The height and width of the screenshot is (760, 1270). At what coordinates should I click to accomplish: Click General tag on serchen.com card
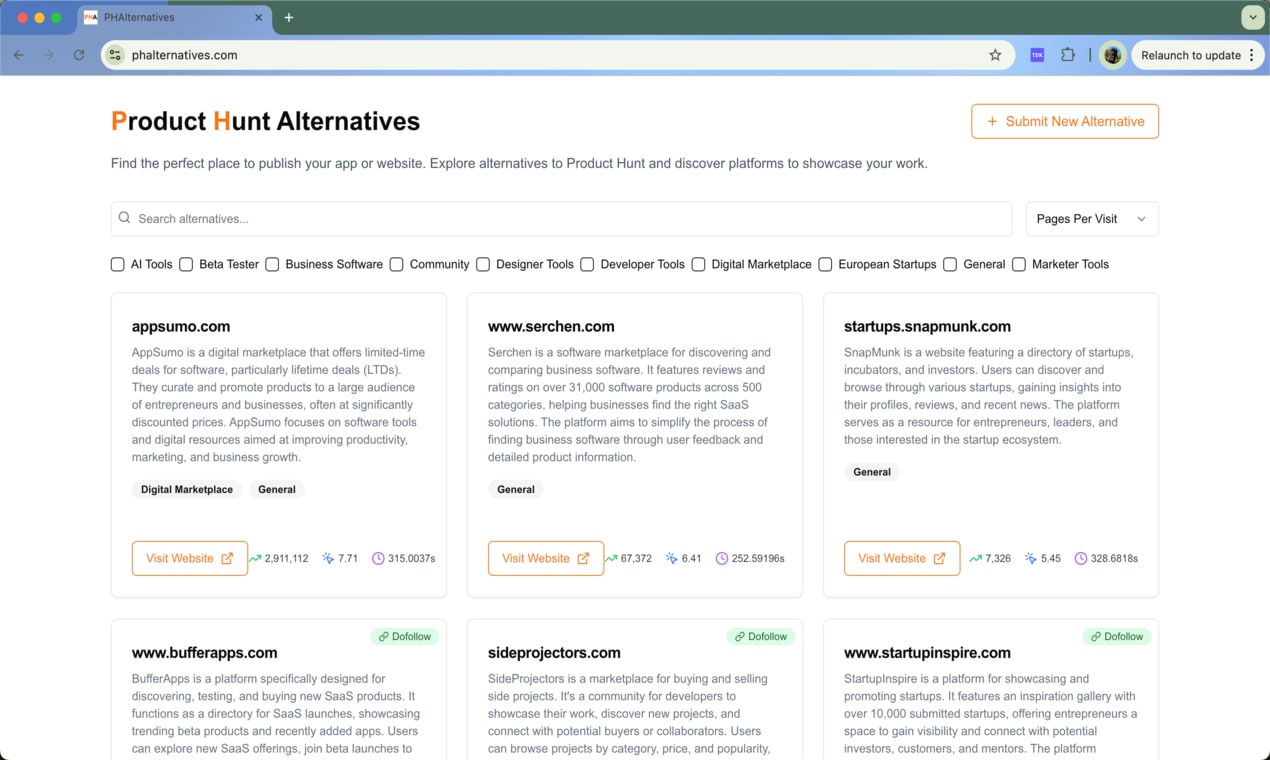tap(516, 490)
